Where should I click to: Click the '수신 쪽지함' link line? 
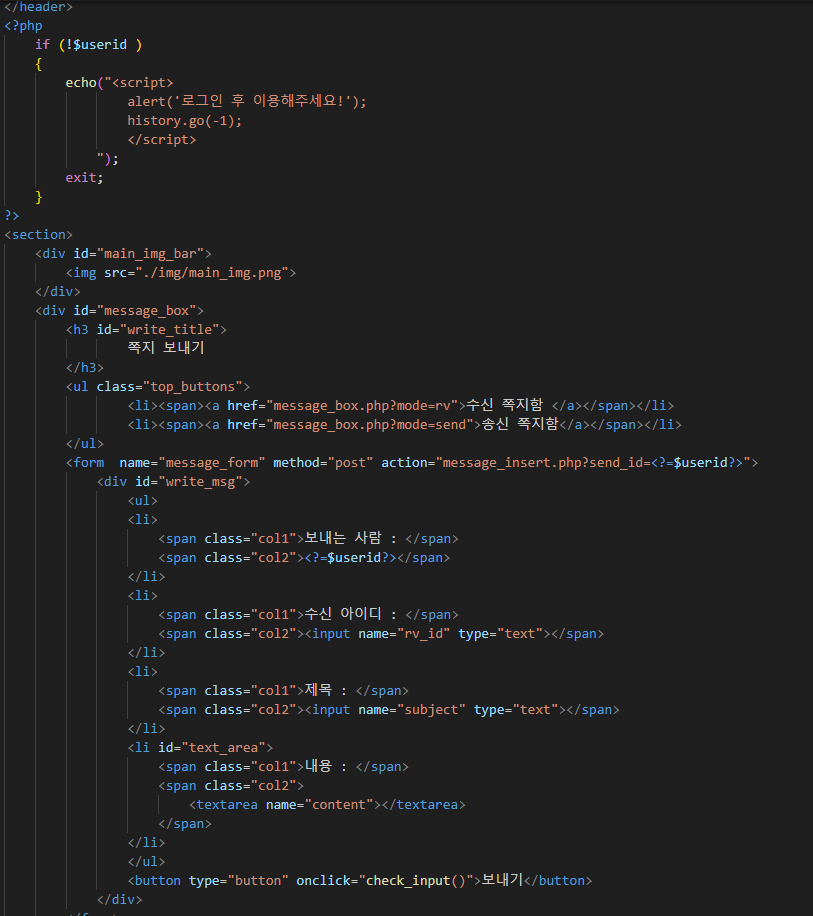pyautogui.click(x=401, y=405)
